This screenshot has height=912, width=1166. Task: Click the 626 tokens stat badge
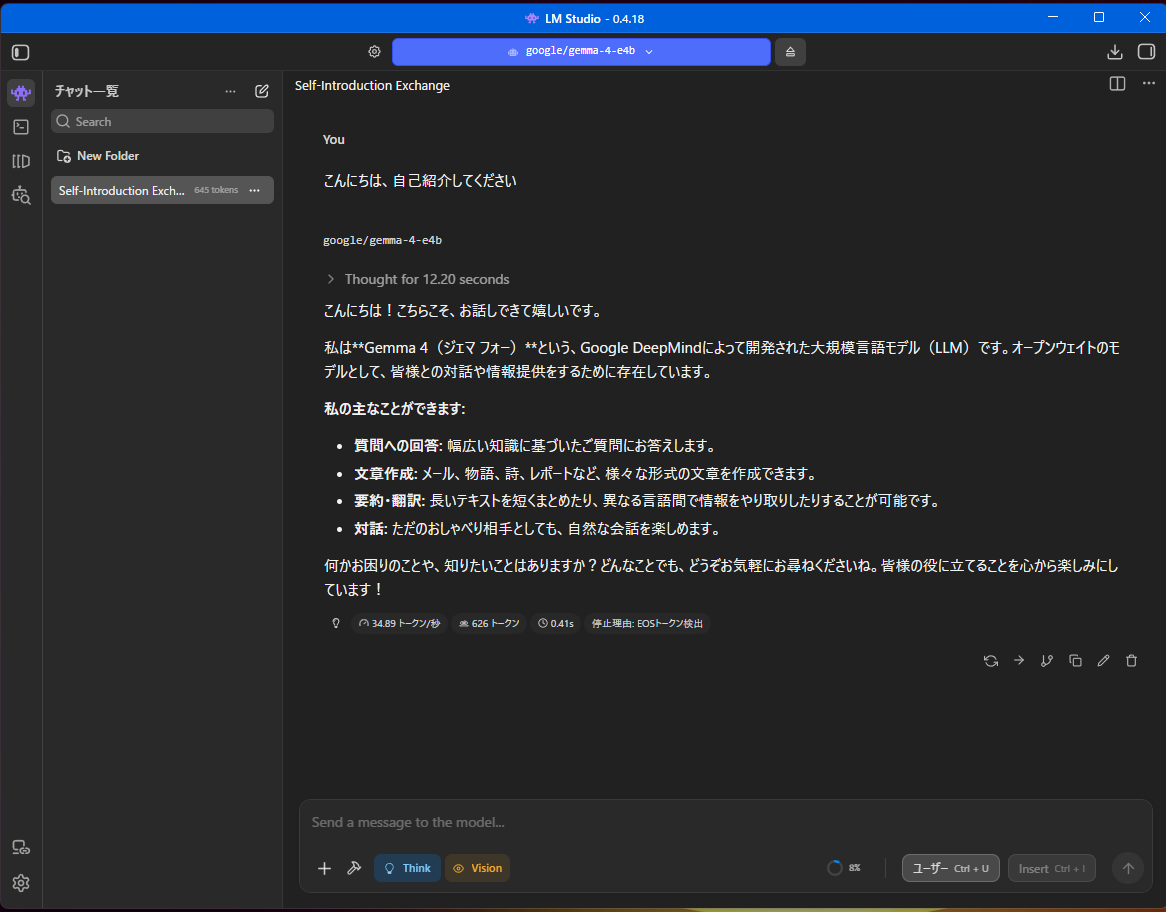489,623
